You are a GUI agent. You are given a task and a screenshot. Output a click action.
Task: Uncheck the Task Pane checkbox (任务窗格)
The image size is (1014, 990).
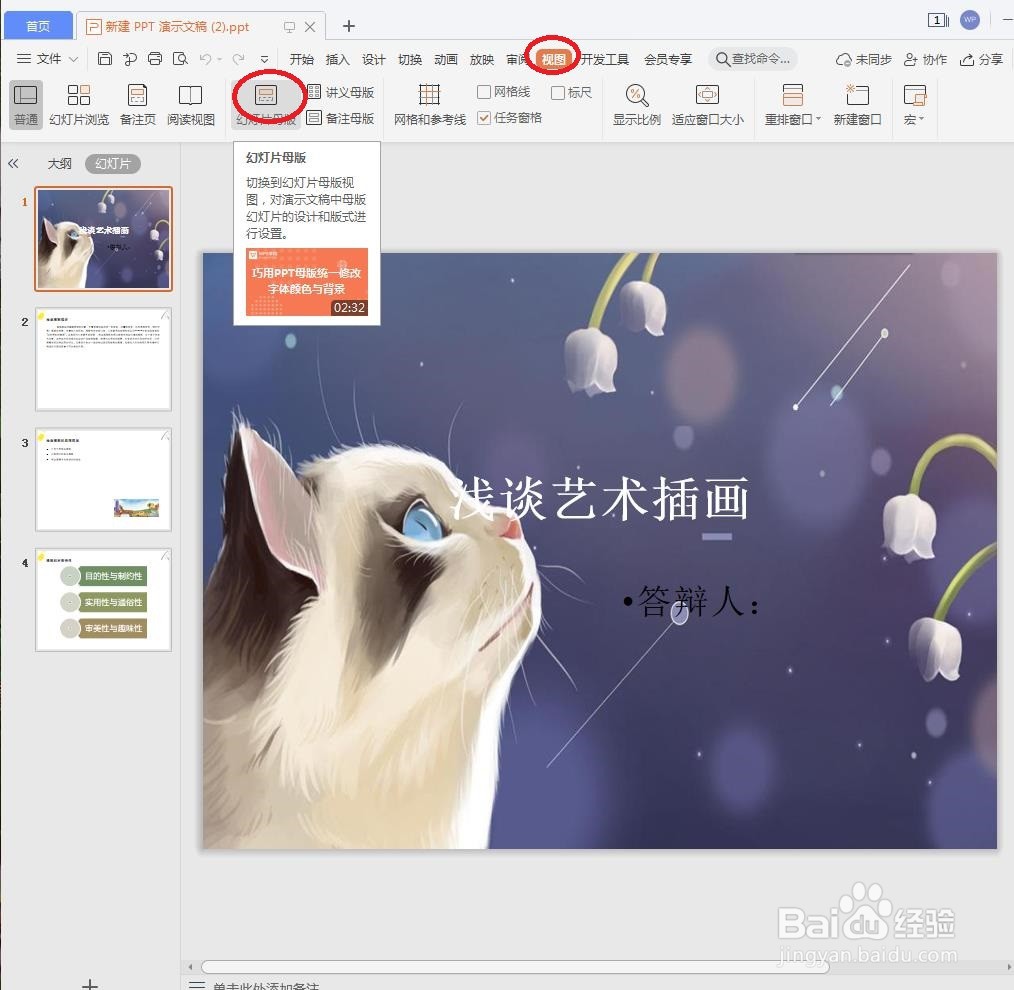(x=483, y=118)
